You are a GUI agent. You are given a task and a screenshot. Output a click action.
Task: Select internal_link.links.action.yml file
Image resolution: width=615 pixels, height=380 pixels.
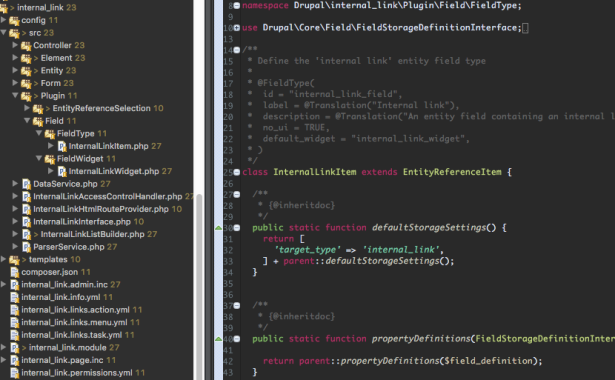coord(75,310)
